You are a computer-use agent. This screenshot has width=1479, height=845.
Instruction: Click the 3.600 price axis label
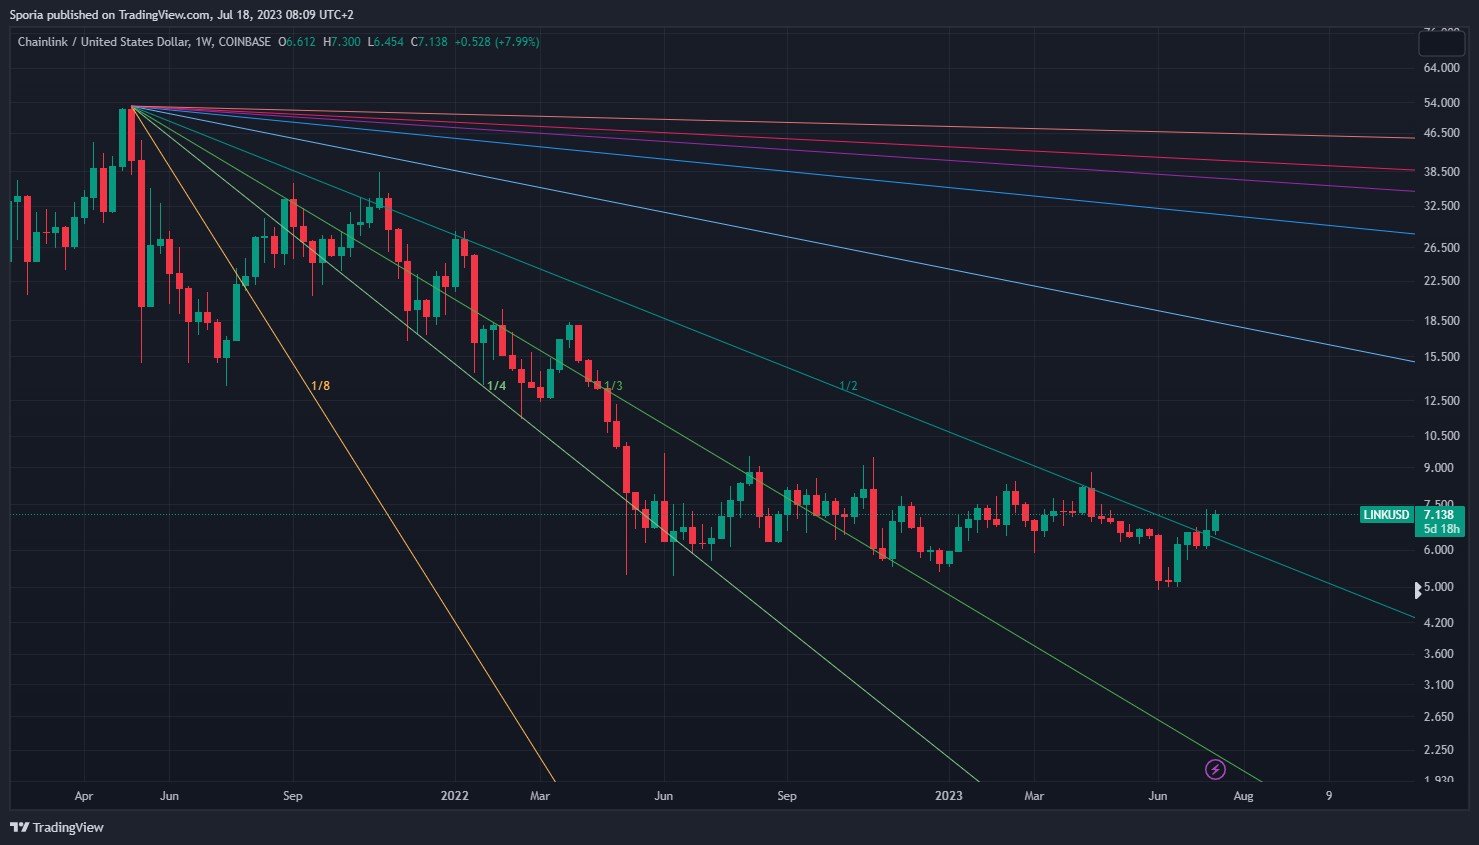point(1438,654)
